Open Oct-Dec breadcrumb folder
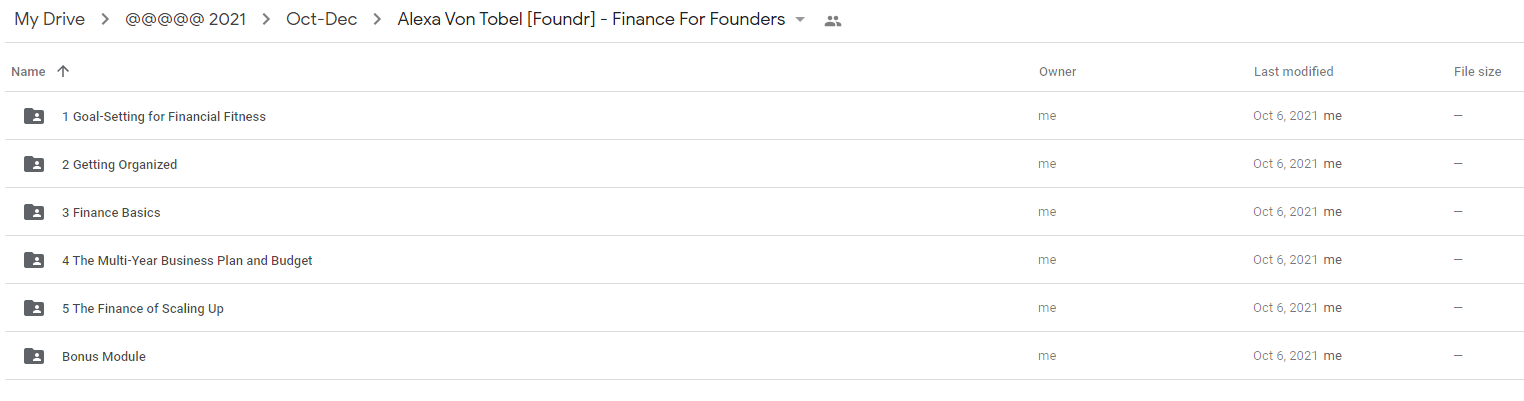The image size is (1524, 401). (x=321, y=19)
